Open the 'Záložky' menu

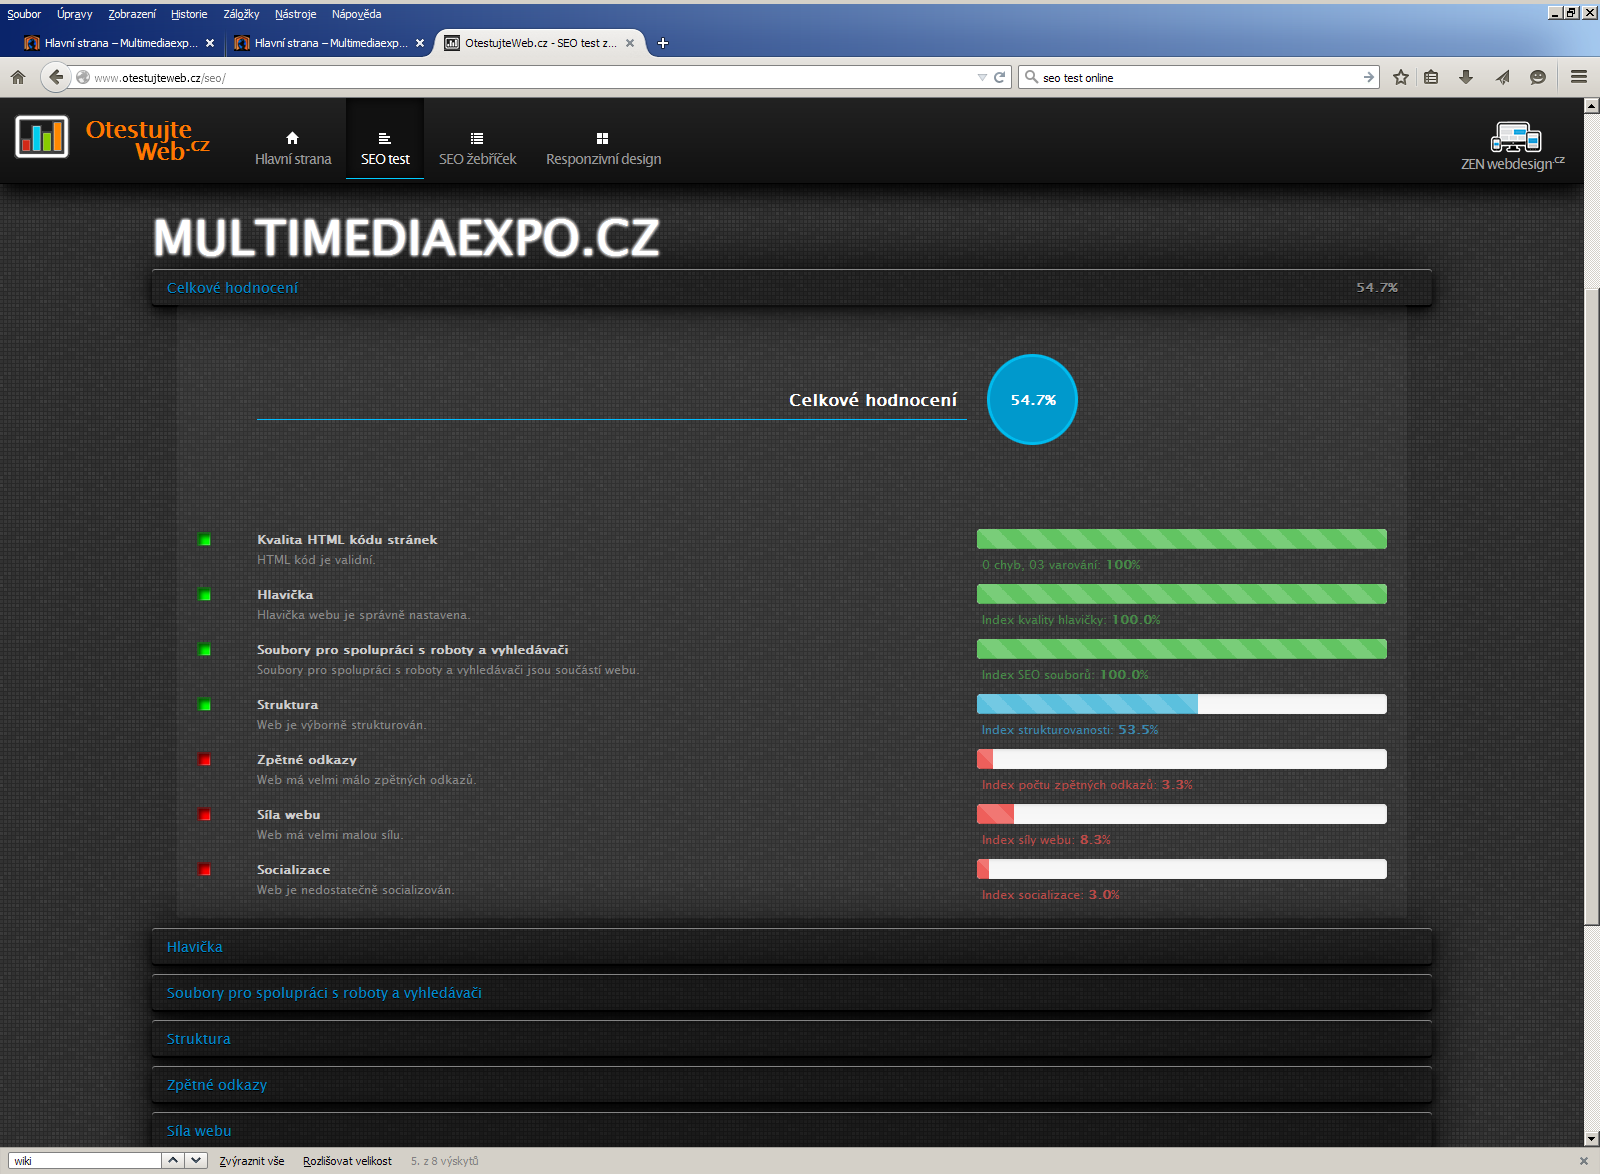(241, 14)
